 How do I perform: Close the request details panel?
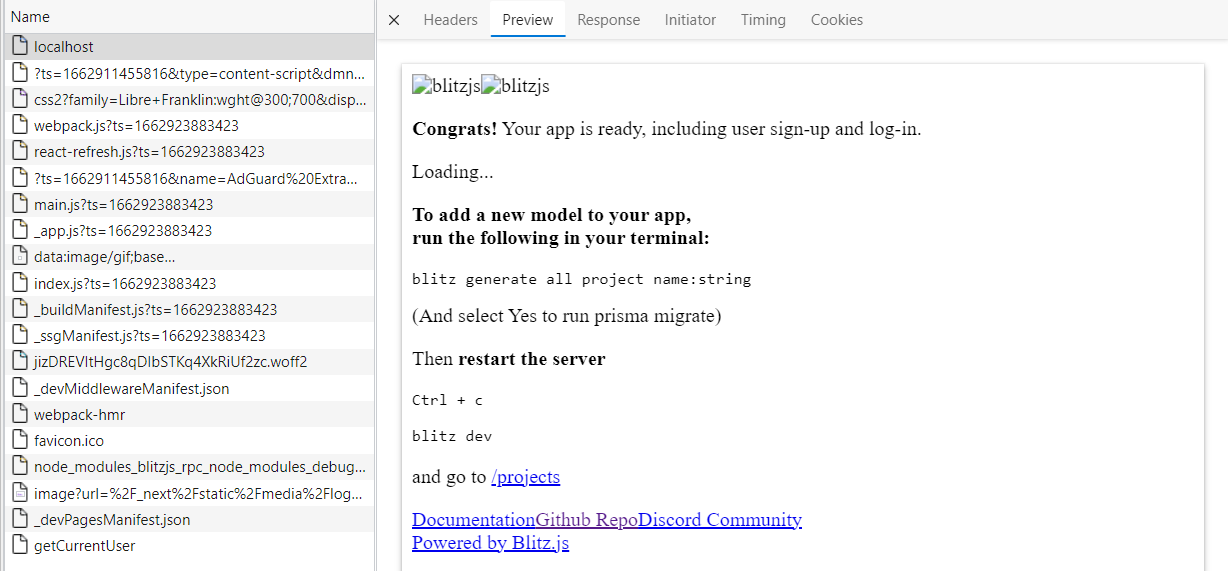[x=394, y=20]
